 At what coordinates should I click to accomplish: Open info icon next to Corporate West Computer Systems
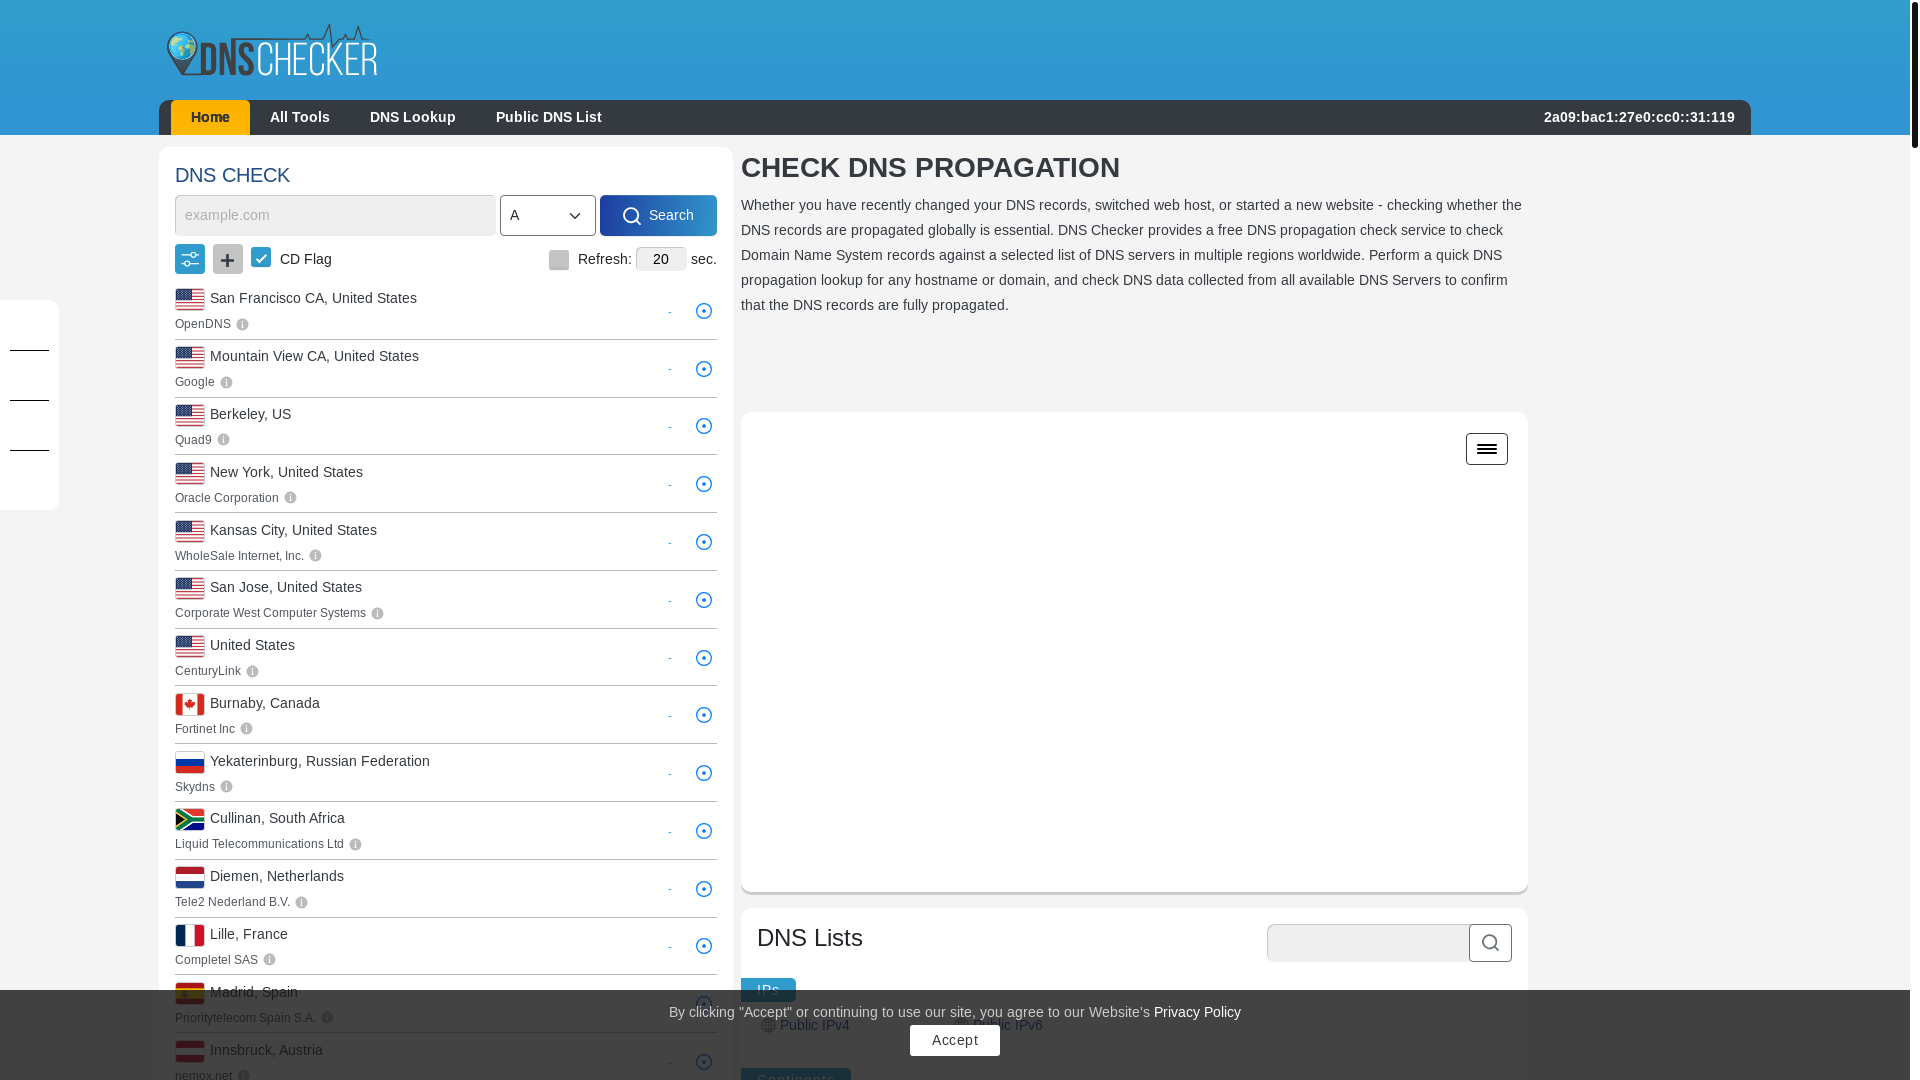coord(377,614)
